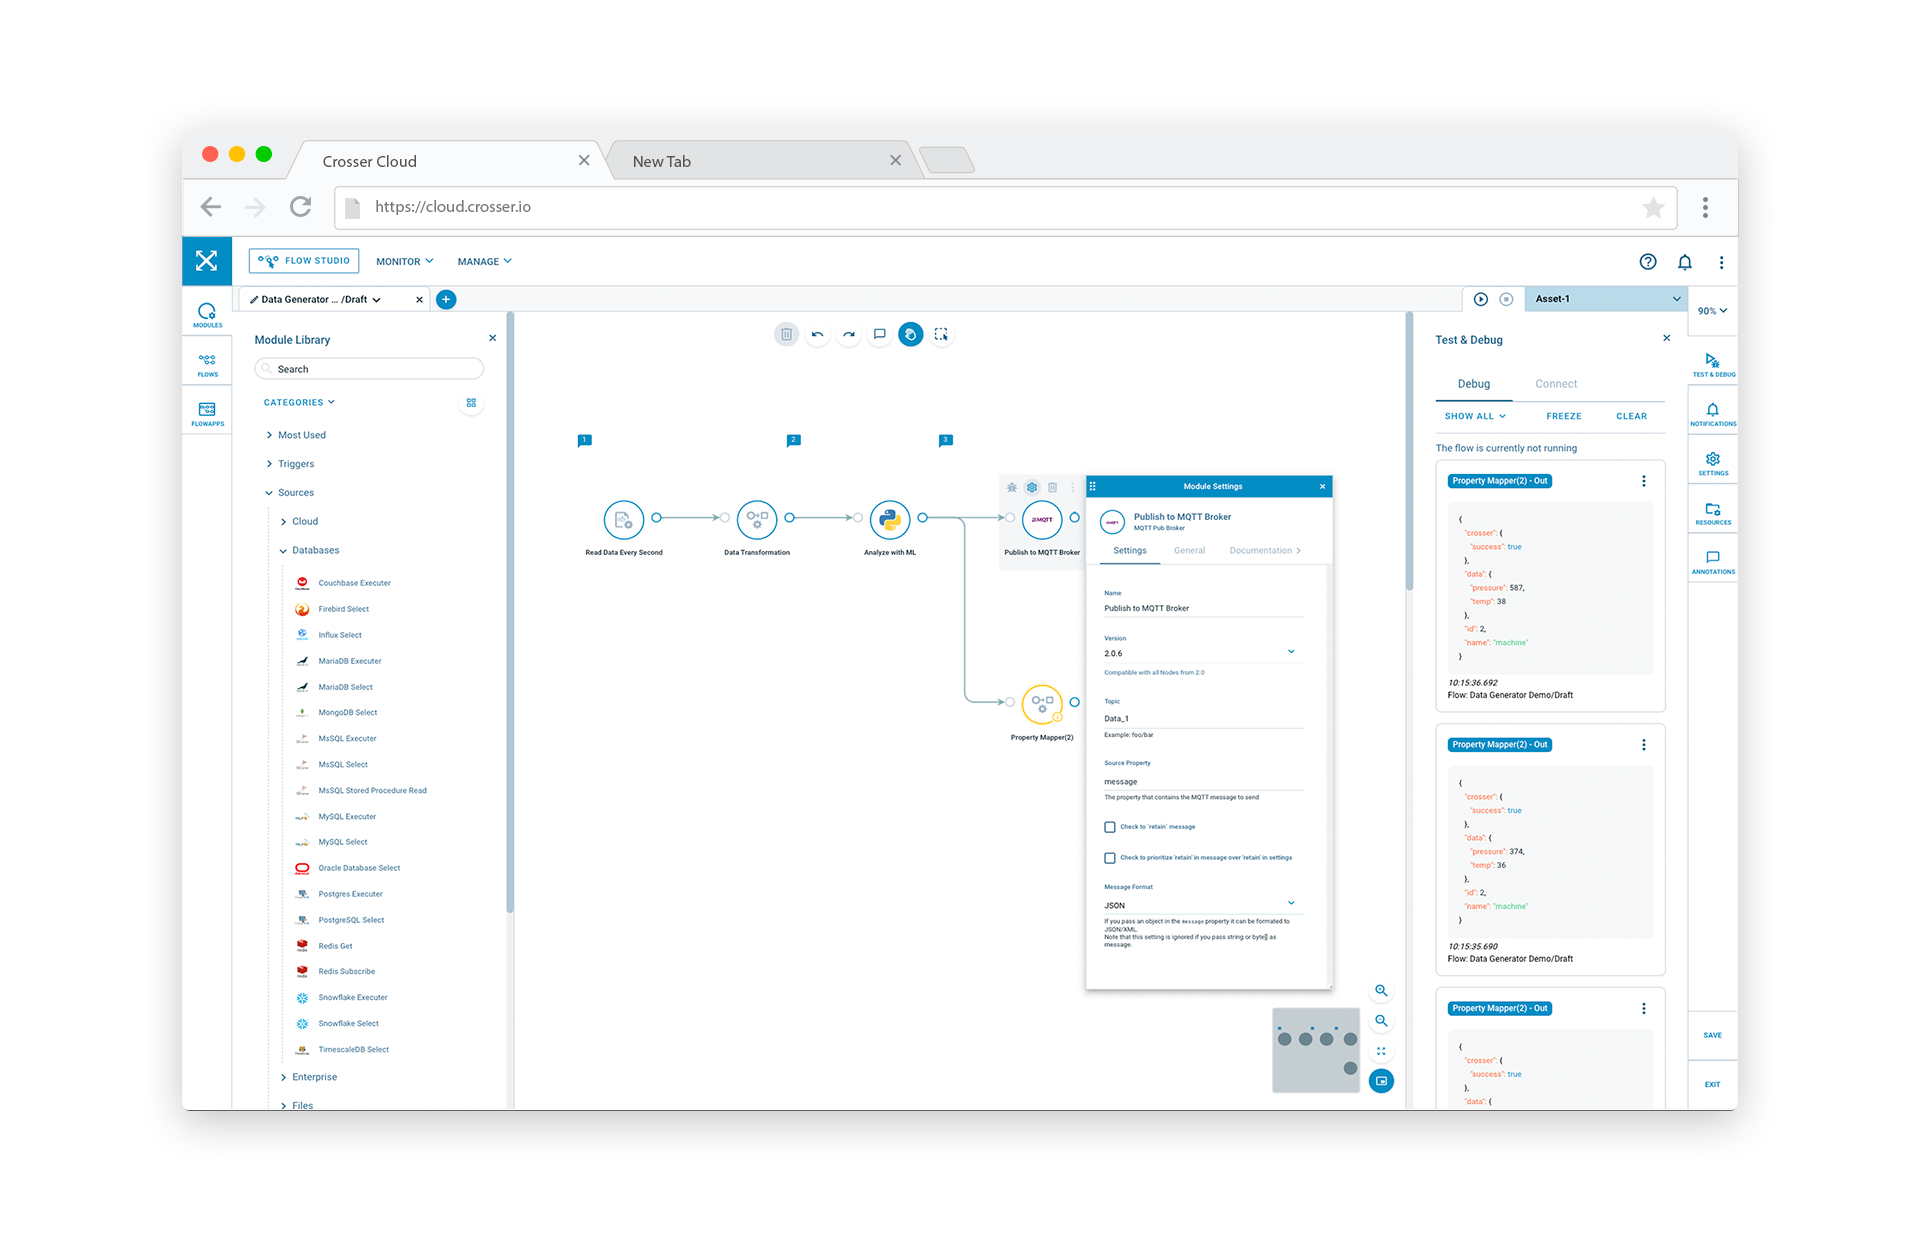Select the Property Mapper(2) node
This screenshot has height=1240, width=1920.
[x=1042, y=703]
